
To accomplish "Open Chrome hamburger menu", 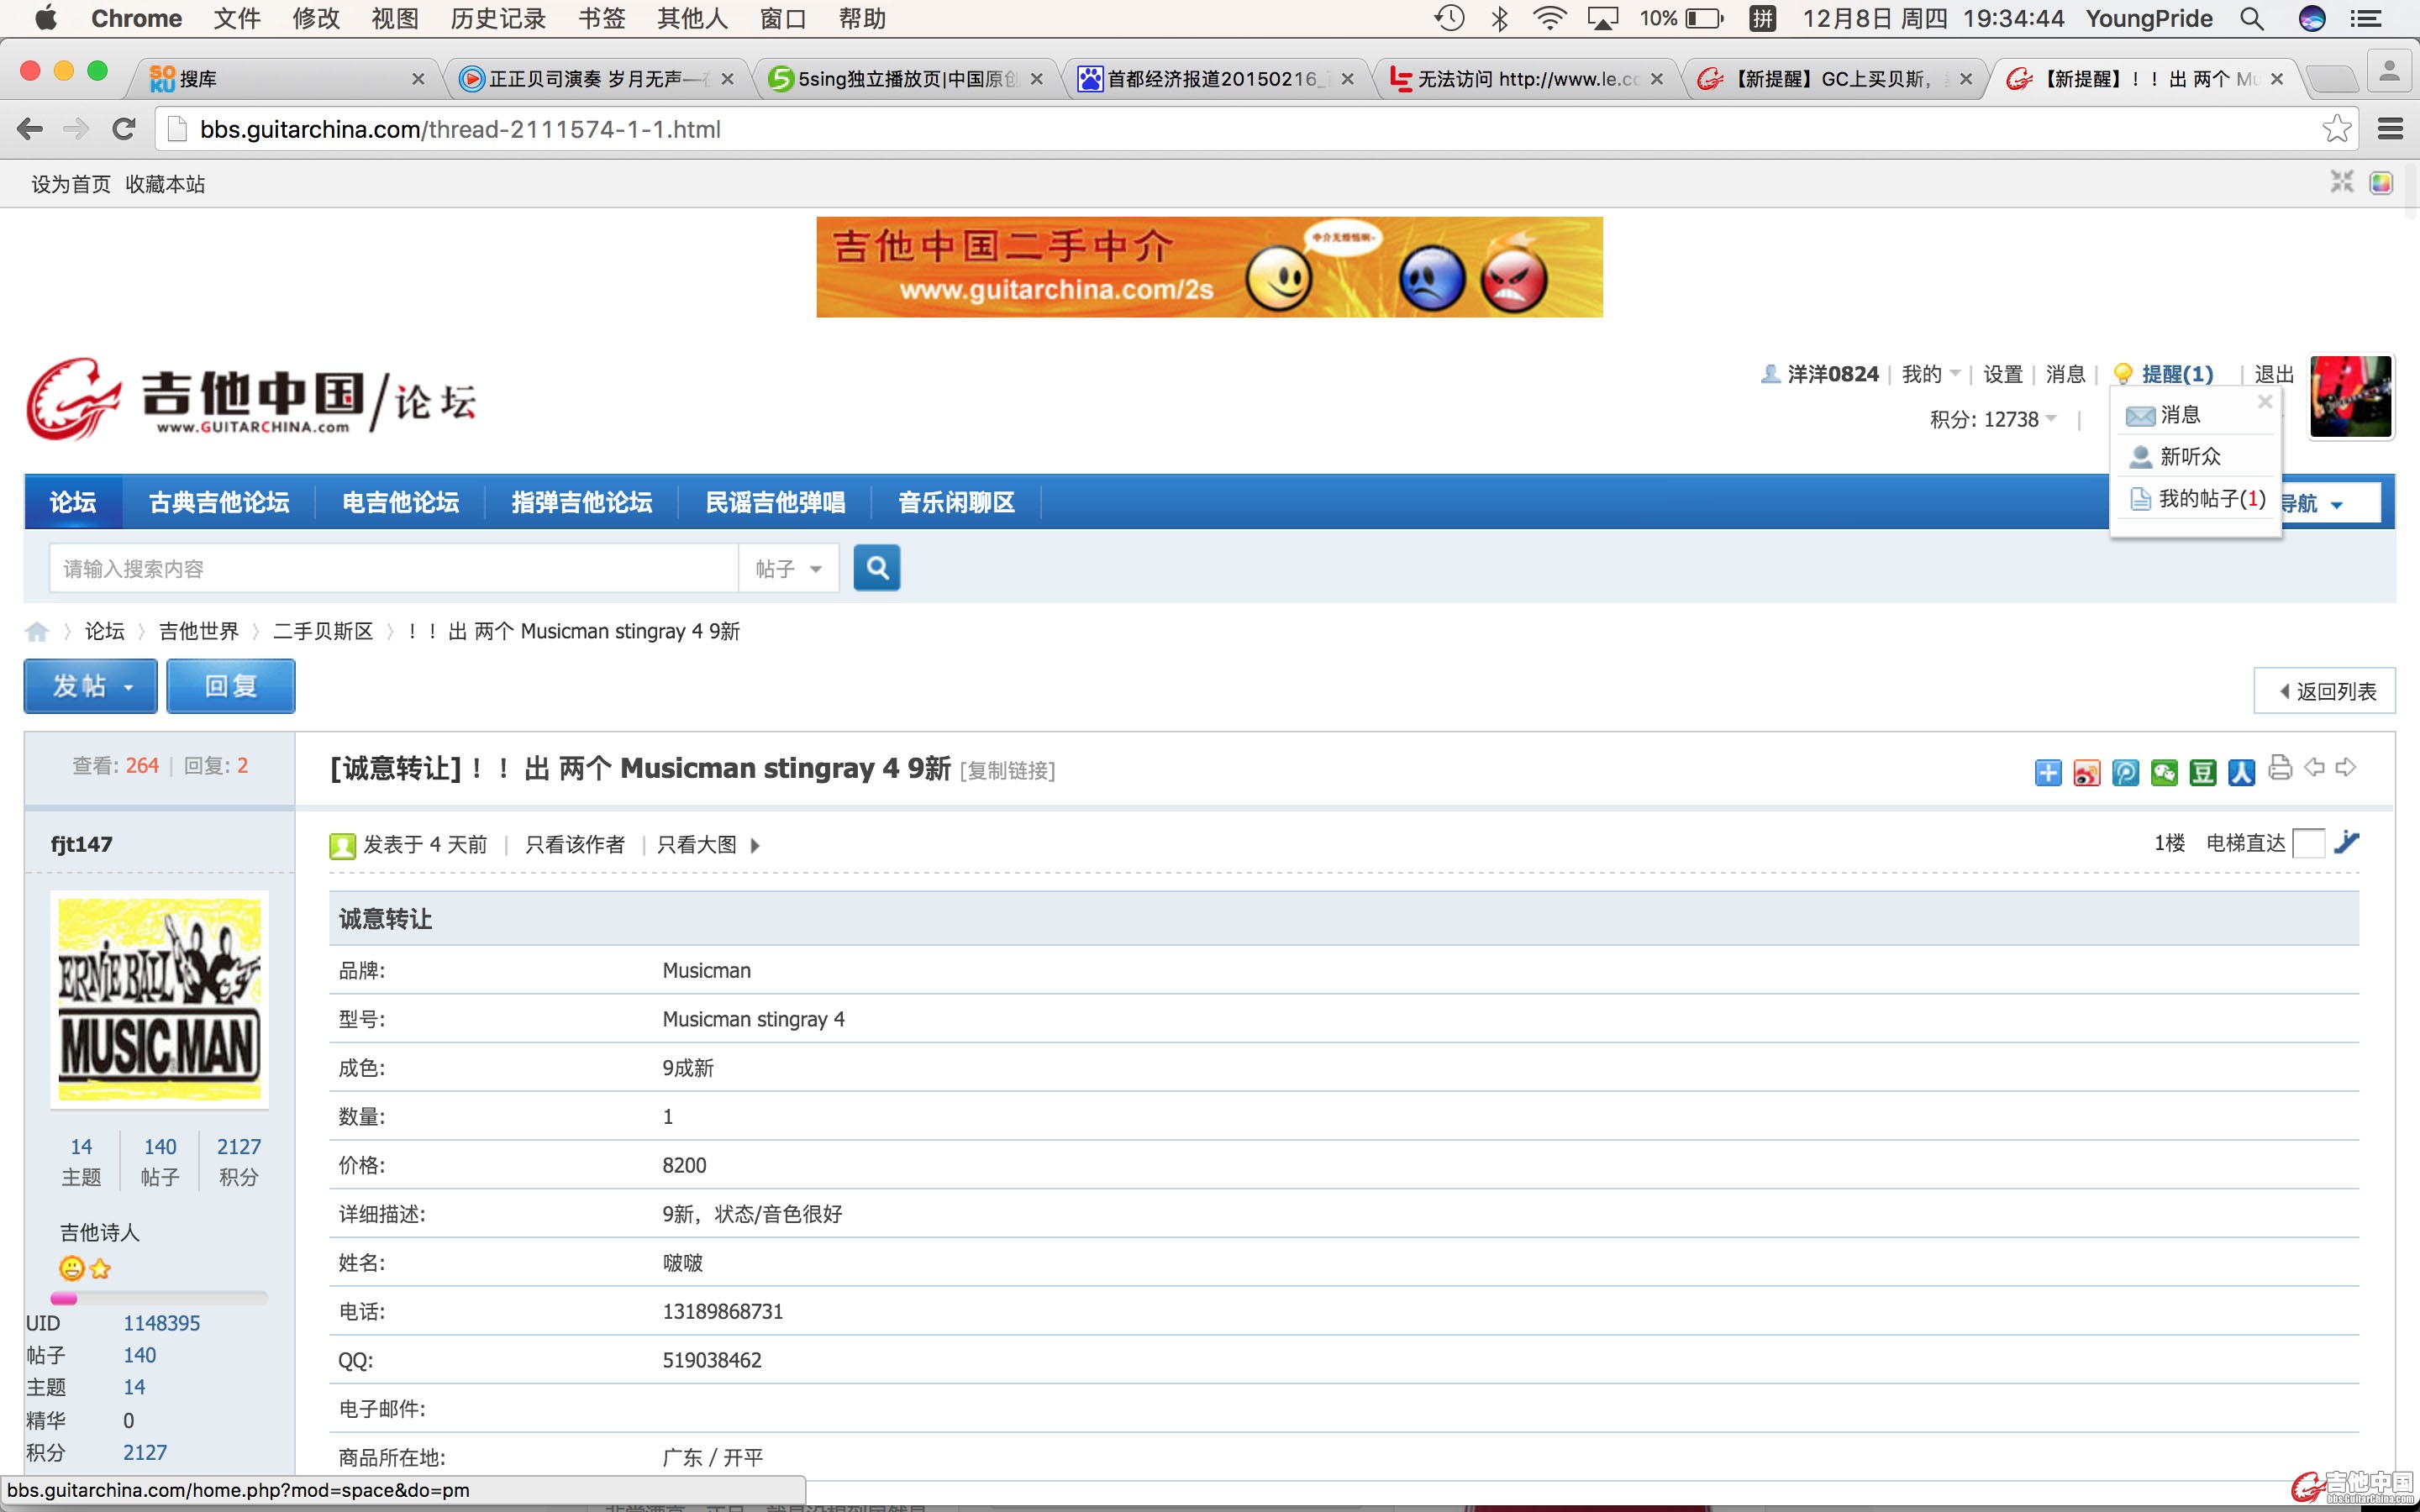I will click(x=2390, y=129).
